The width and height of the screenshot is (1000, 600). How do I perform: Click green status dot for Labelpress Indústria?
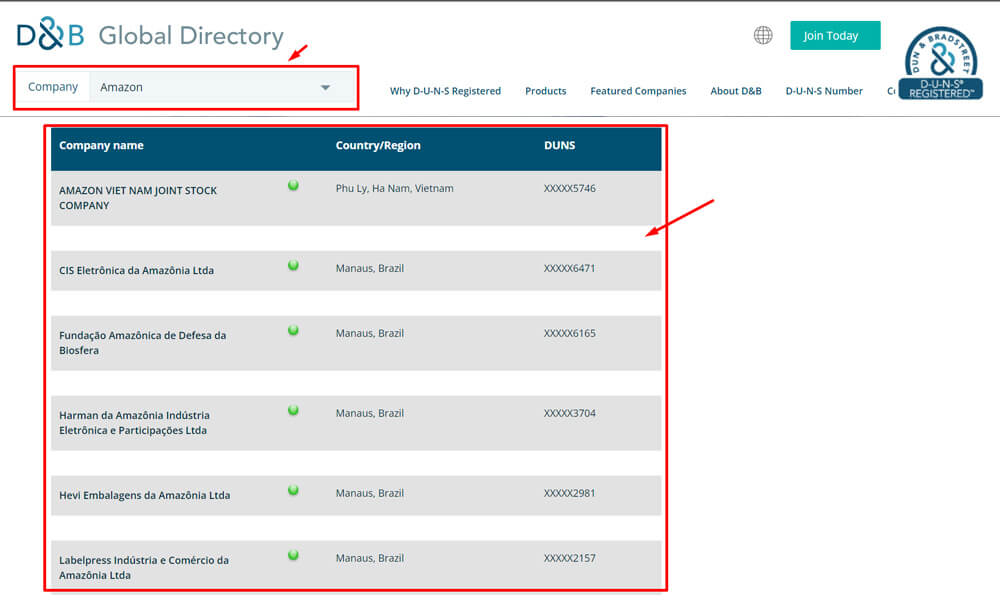[293, 555]
